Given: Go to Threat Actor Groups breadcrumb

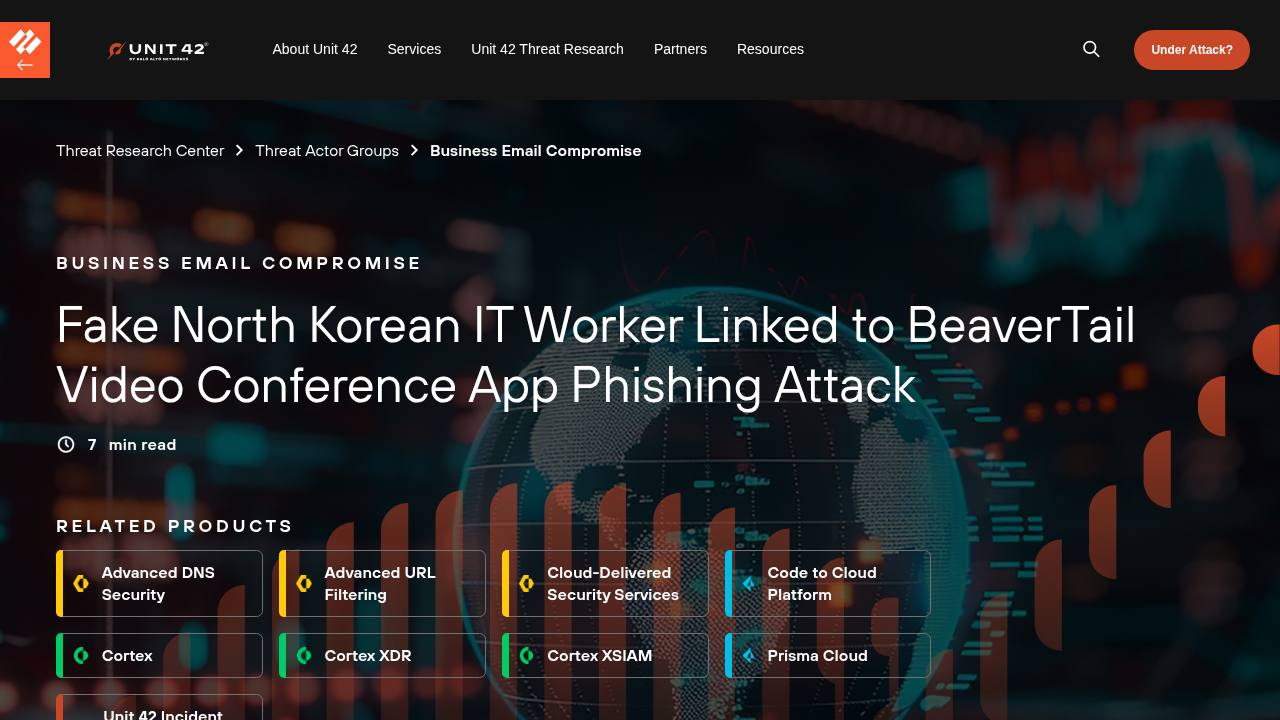Looking at the screenshot, I should point(327,151).
